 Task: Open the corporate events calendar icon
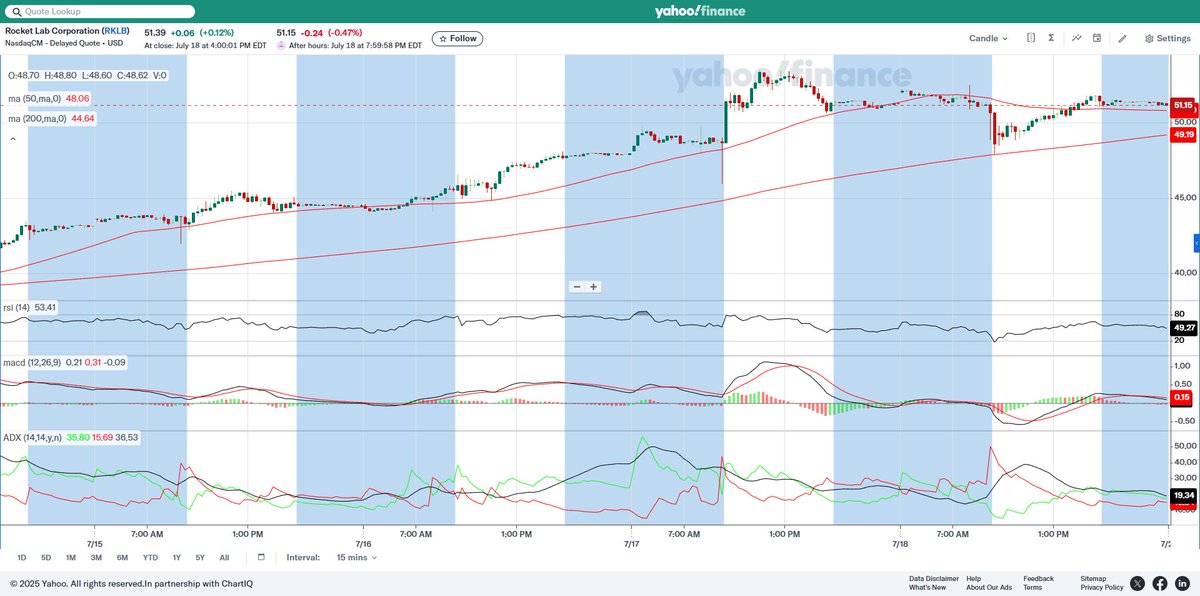(1097, 38)
